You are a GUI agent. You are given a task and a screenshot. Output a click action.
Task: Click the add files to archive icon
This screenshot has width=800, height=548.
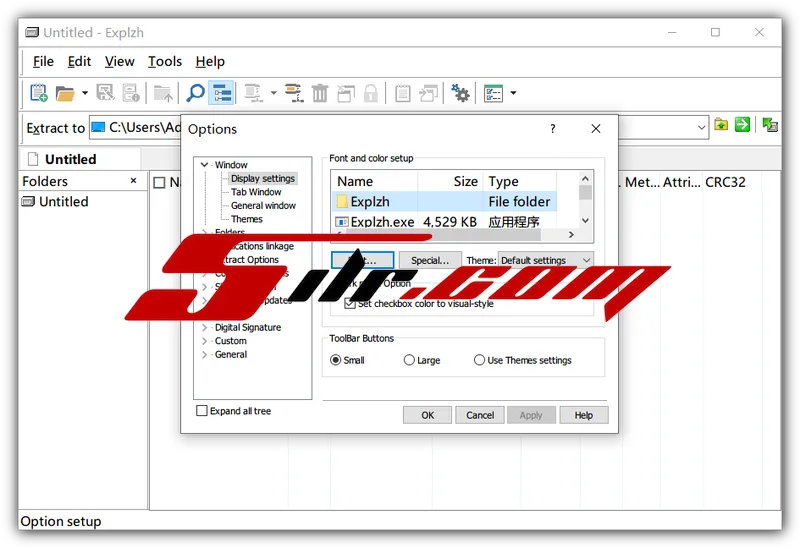point(294,93)
